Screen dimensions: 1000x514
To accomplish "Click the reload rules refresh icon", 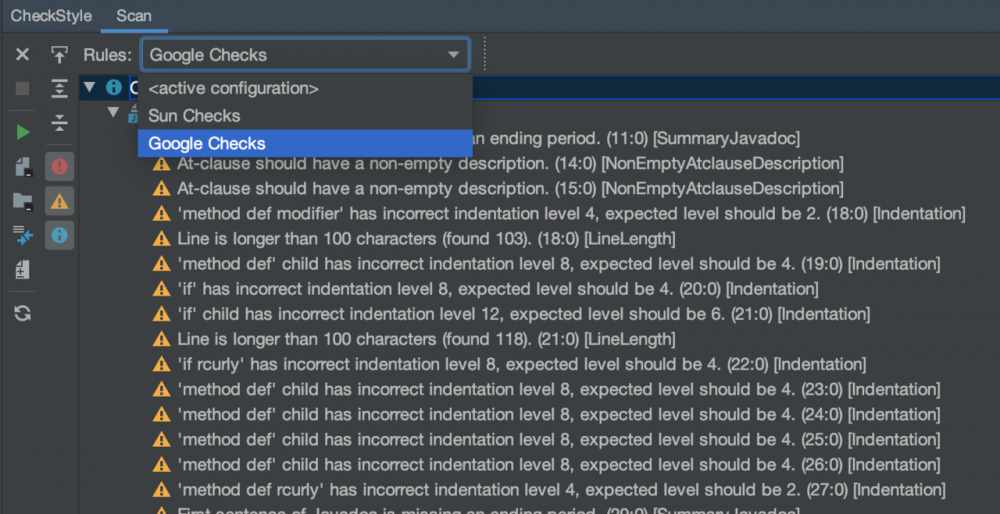I will pos(22,313).
